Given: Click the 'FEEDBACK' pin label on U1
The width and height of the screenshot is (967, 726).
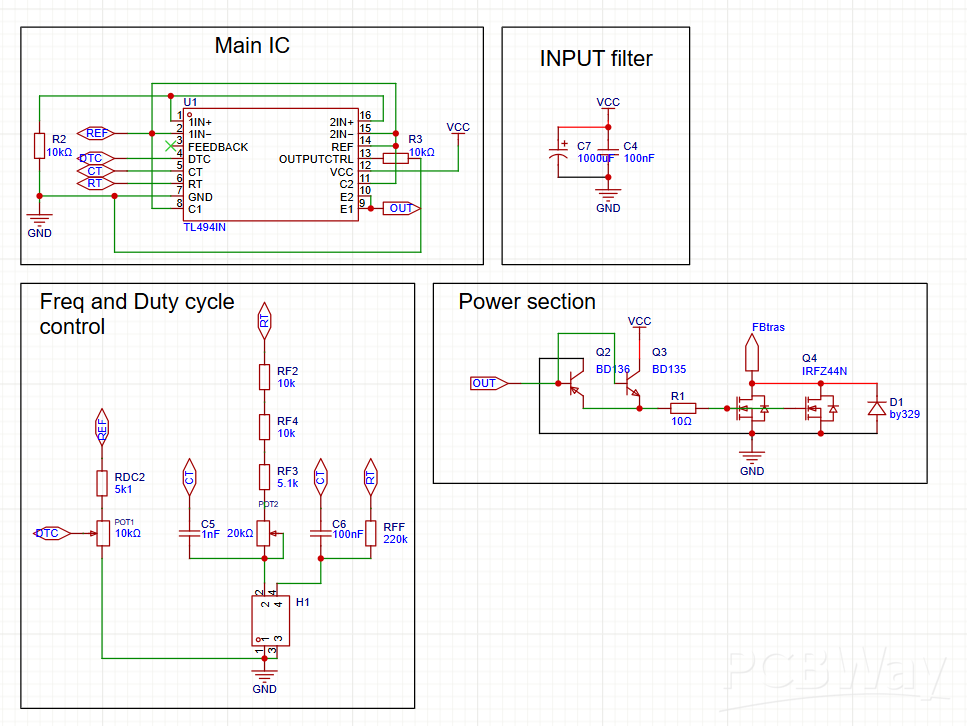Looking at the screenshot, I should 218,147.
